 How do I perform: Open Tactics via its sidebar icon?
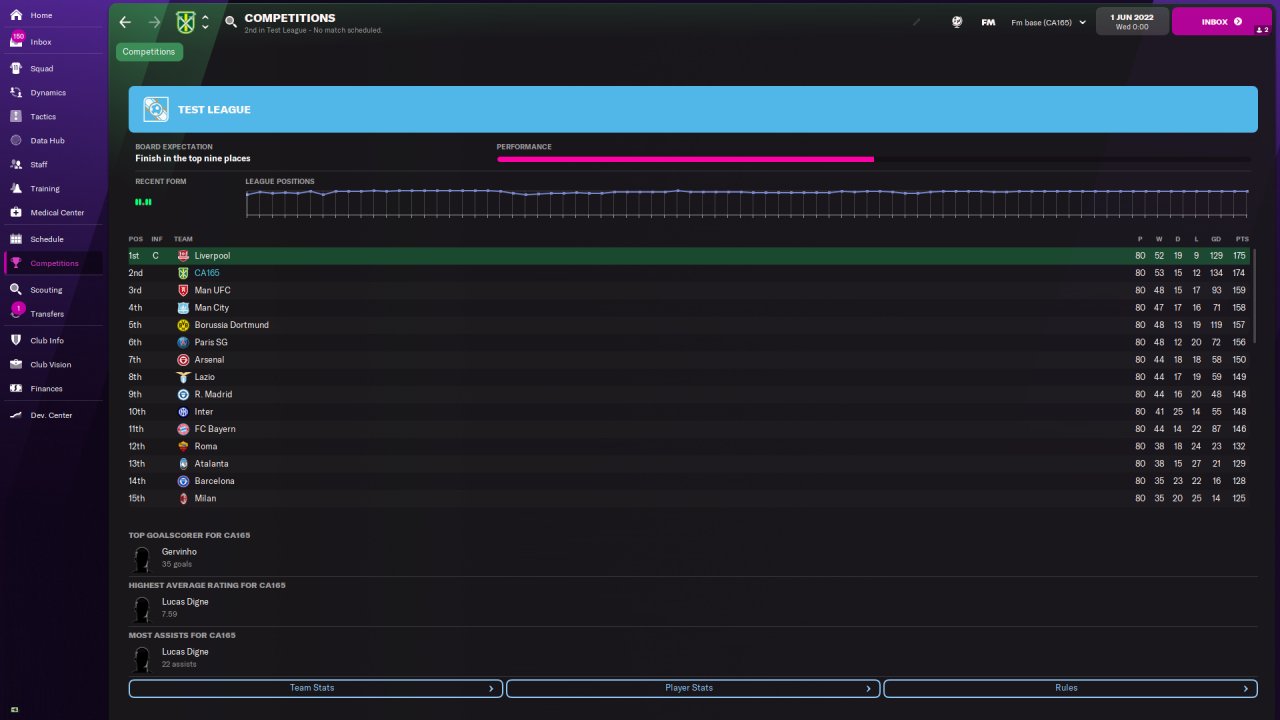(16, 117)
